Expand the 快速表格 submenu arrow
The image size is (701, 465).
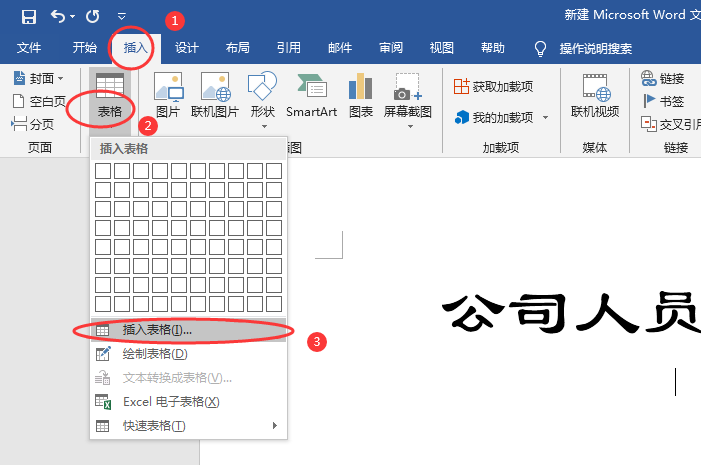coord(275,426)
